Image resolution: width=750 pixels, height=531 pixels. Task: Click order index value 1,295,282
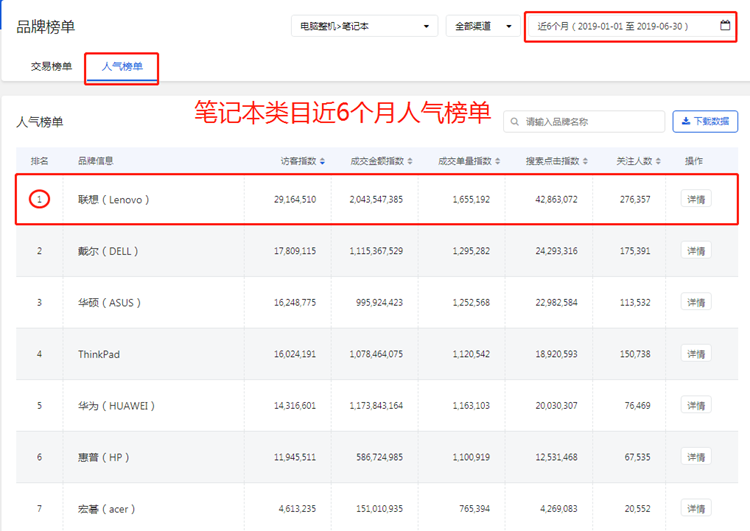tap(471, 251)
